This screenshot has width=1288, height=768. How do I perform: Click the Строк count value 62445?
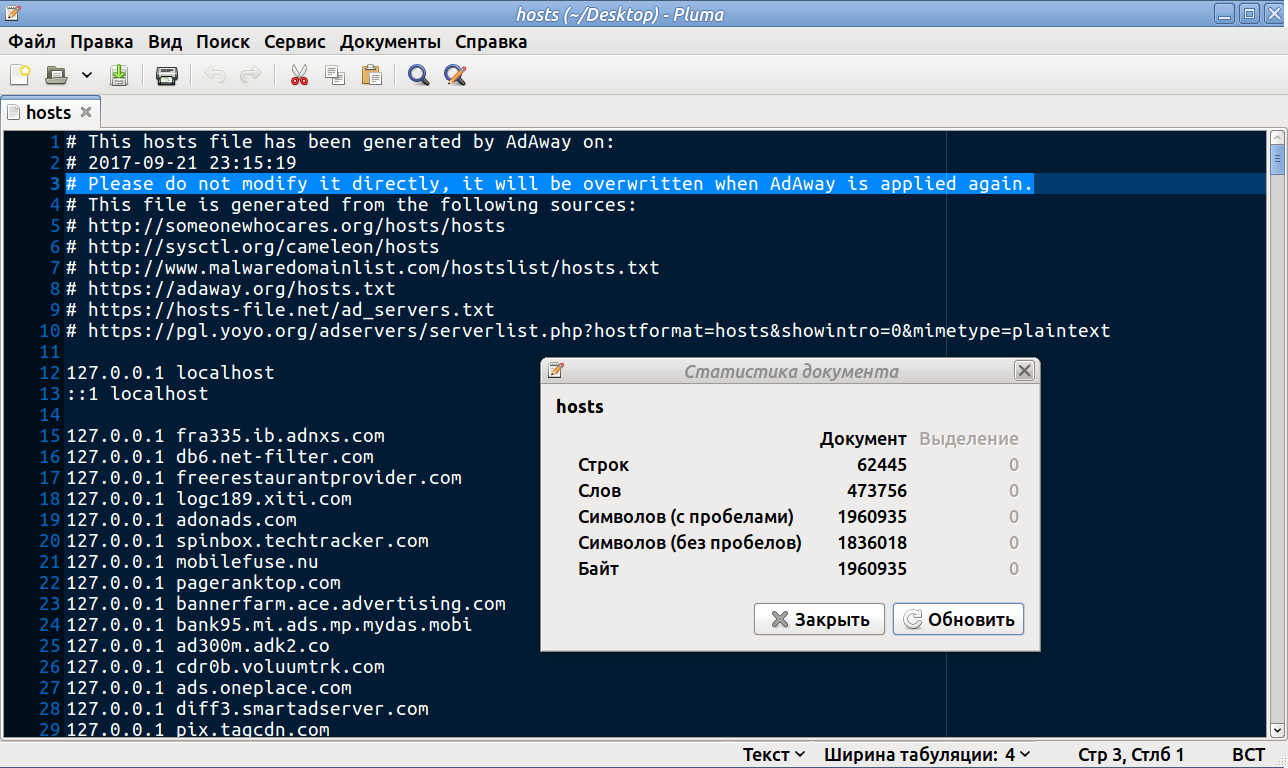click(x=882, y=465)
